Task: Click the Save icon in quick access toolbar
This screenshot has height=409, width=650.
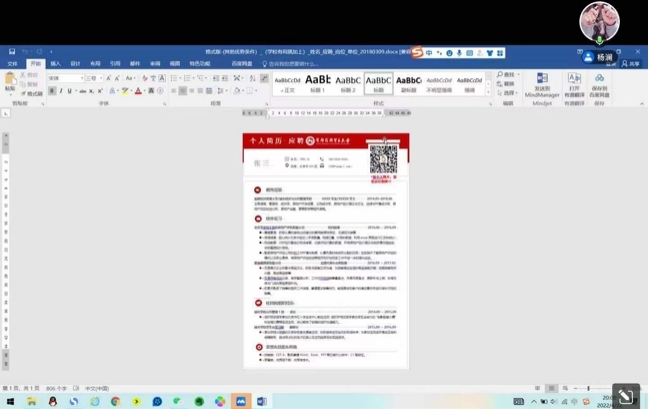Action: click(12, 52)
